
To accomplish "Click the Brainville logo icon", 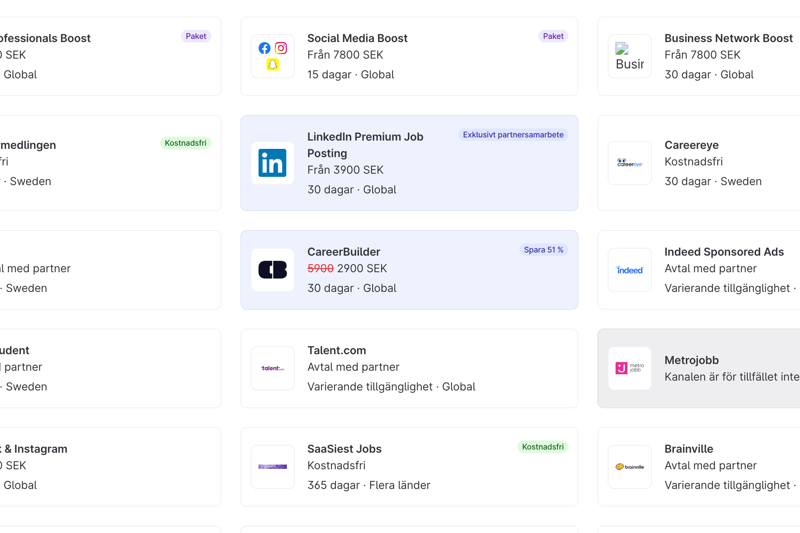I will [x=629, y=467].
